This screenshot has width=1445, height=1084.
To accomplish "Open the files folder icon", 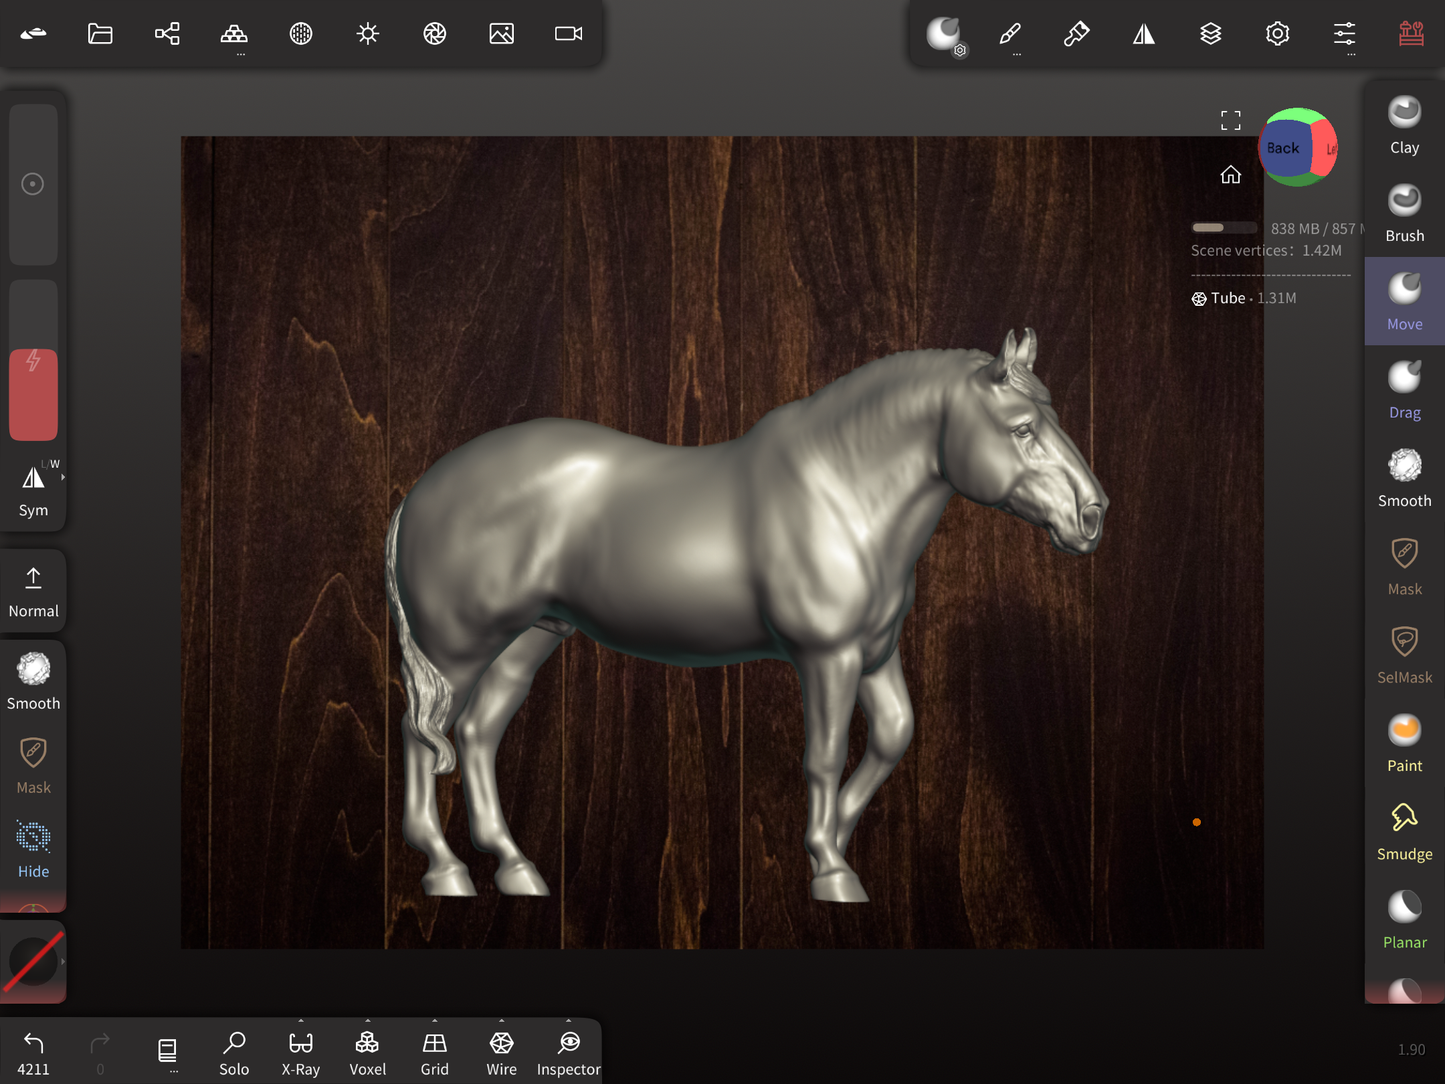I will (x=100, y=34).
